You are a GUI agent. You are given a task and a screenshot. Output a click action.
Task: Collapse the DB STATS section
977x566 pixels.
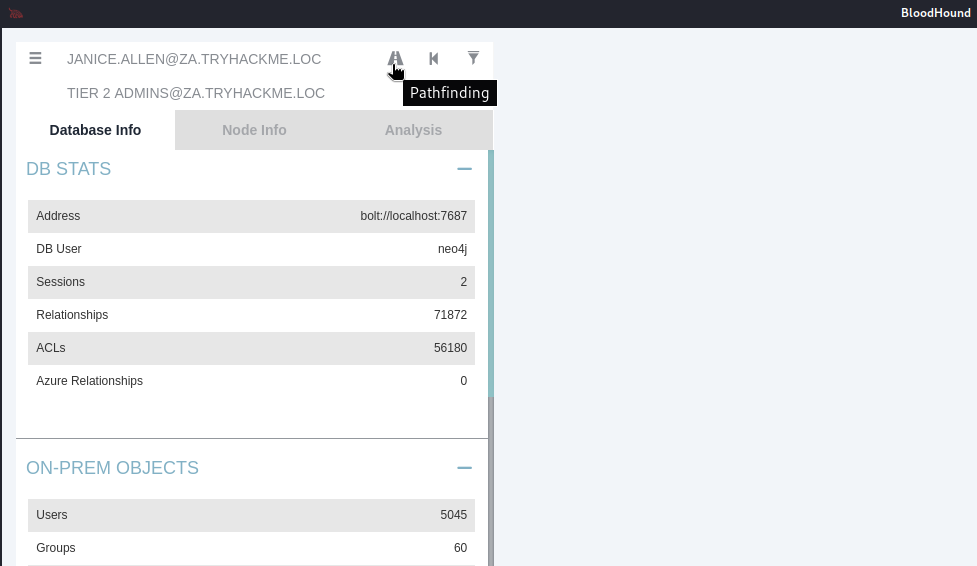pos(464,169)
